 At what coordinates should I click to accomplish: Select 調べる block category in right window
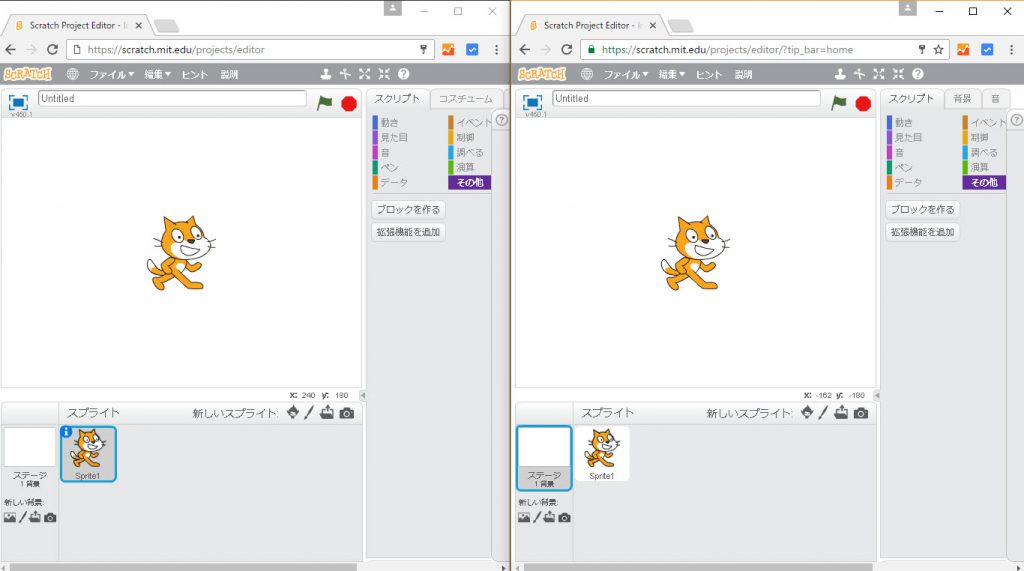[984, 152]
